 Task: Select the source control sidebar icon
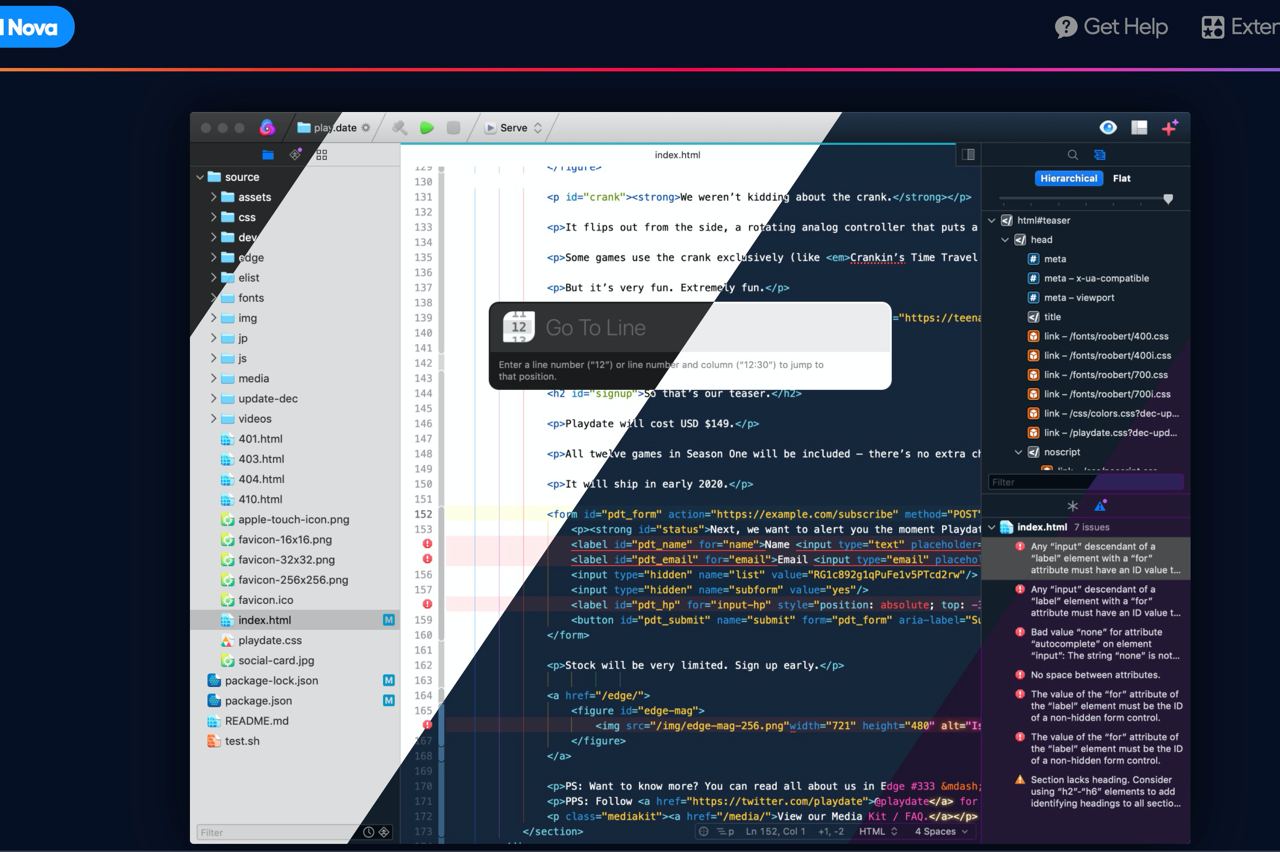(x=295, y=155)
